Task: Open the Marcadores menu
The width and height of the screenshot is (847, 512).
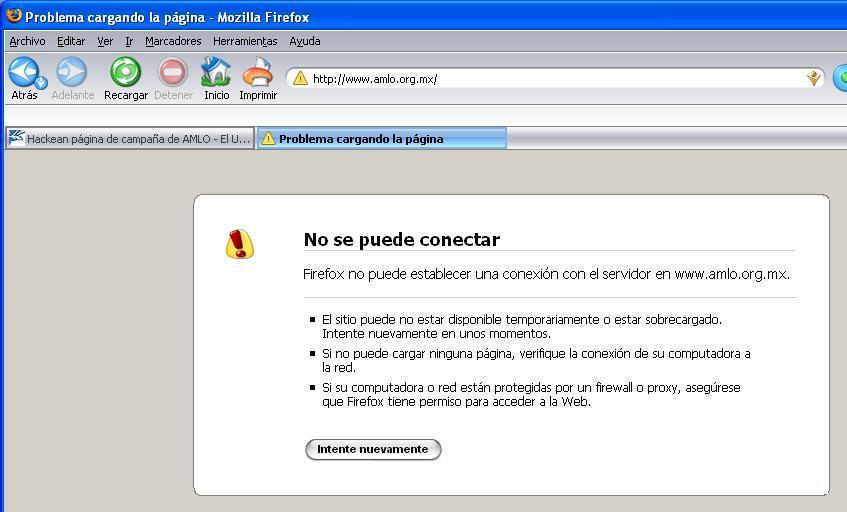Action: tap(173, 41)
